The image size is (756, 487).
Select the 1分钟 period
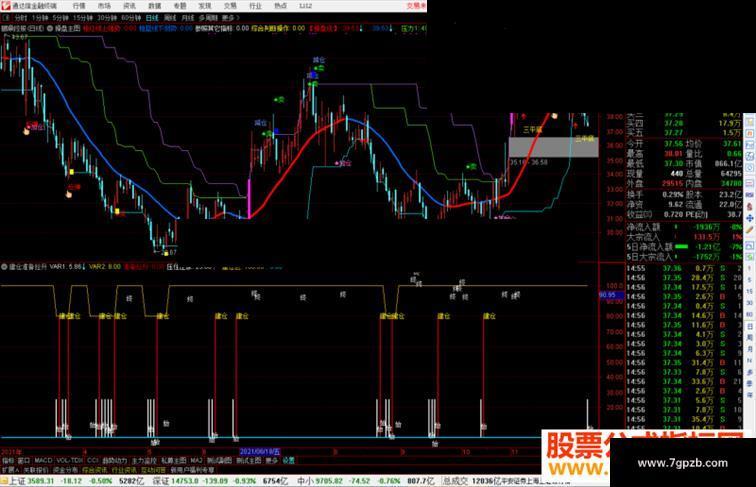[x=40, y=18]
